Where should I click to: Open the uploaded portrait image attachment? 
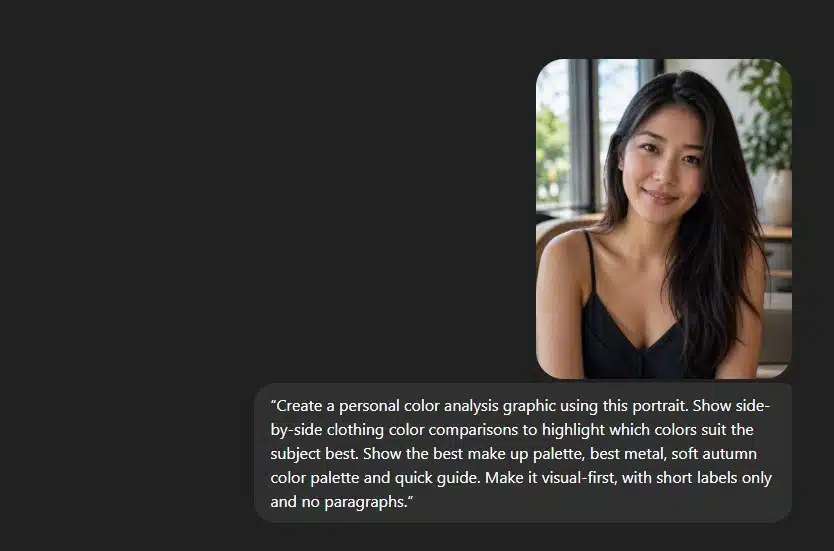664,219
